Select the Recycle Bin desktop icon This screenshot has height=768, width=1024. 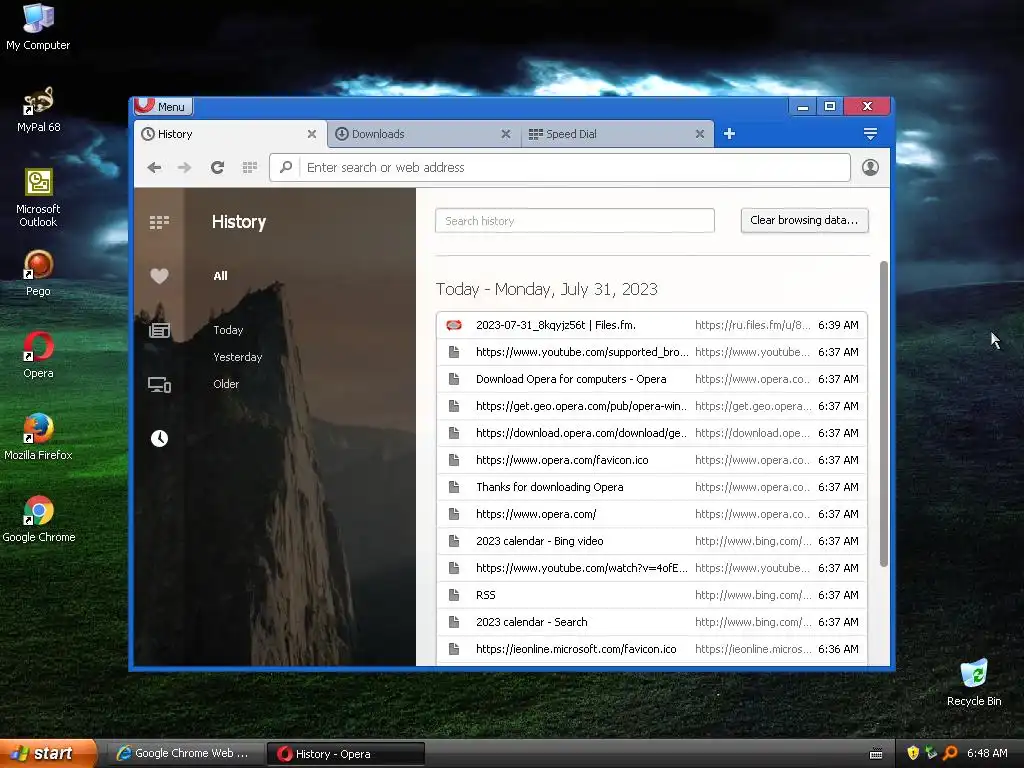click(x=974, y=683)
